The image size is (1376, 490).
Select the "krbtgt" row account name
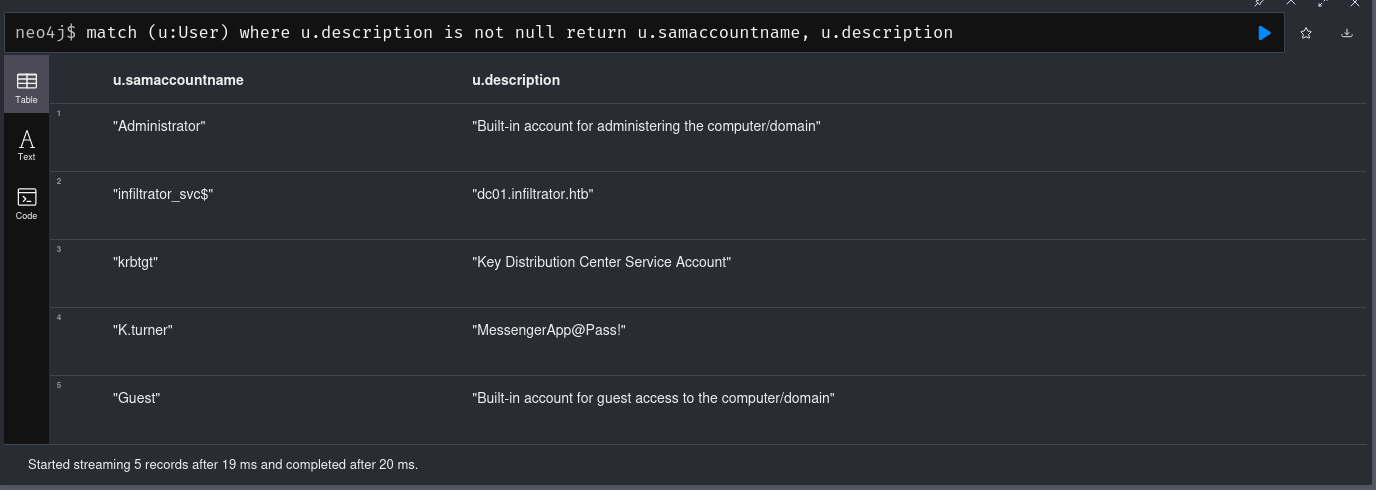[x=136, y=262]
